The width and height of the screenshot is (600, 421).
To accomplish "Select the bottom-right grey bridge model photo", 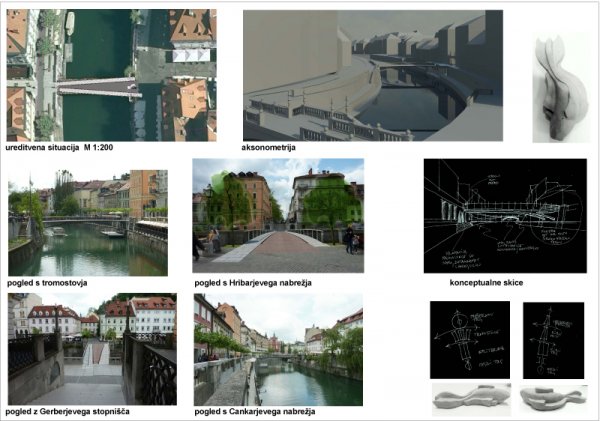I will click(554, 399).
